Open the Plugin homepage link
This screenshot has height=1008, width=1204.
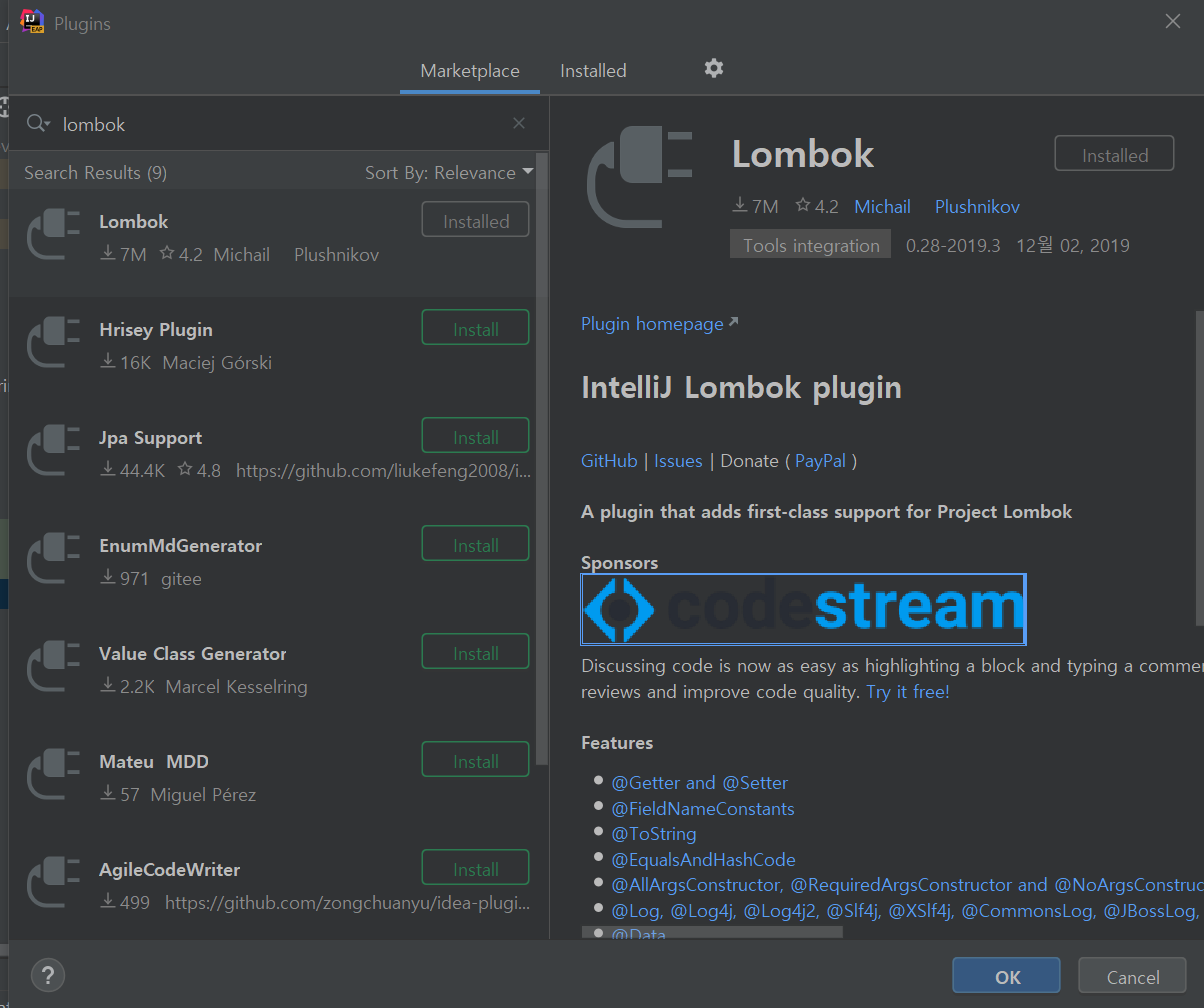coord(659,324)
